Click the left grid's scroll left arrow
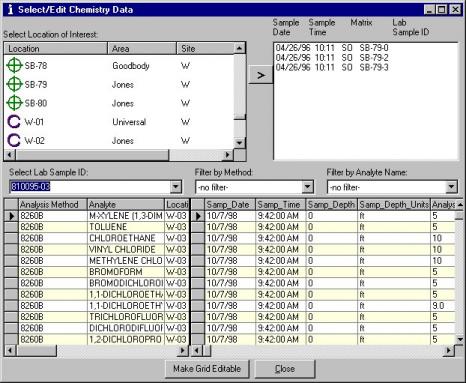466x383 pixels. pyautogui.click(x=10, y=350)
